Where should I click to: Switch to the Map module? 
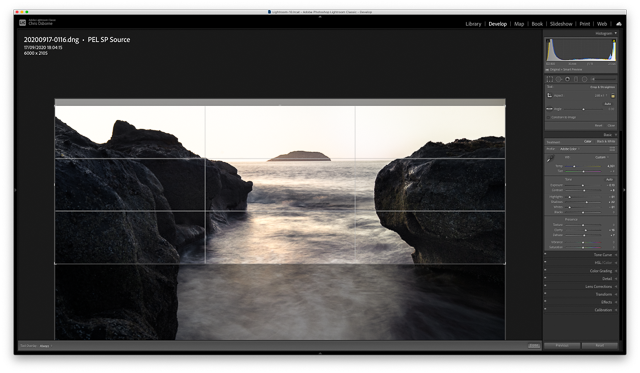pos(519,24)
